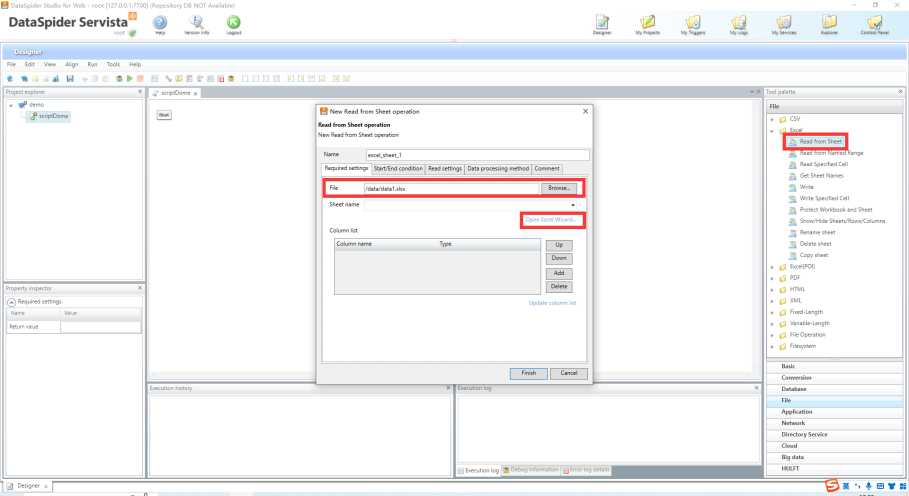The image size is (909, 496).
Task: Click the Save floppy disk toolbar icon
Action: pos(70,78)
